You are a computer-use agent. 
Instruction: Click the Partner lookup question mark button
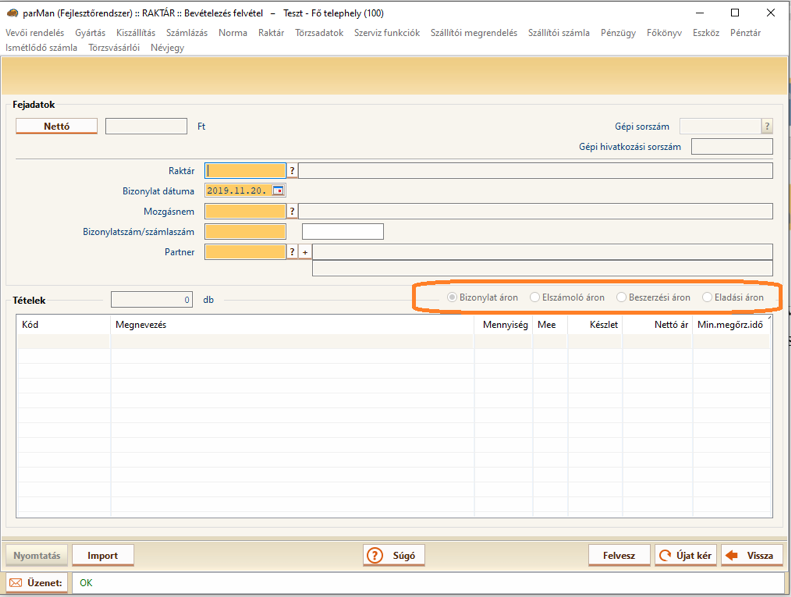click(292, 252)
